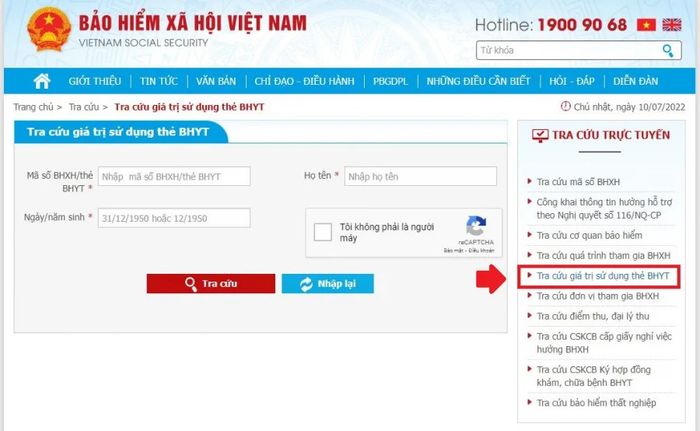The image size is (700, 431).
Task: Click the reCAPTCHA logo icon
Action: coord(476,226)
